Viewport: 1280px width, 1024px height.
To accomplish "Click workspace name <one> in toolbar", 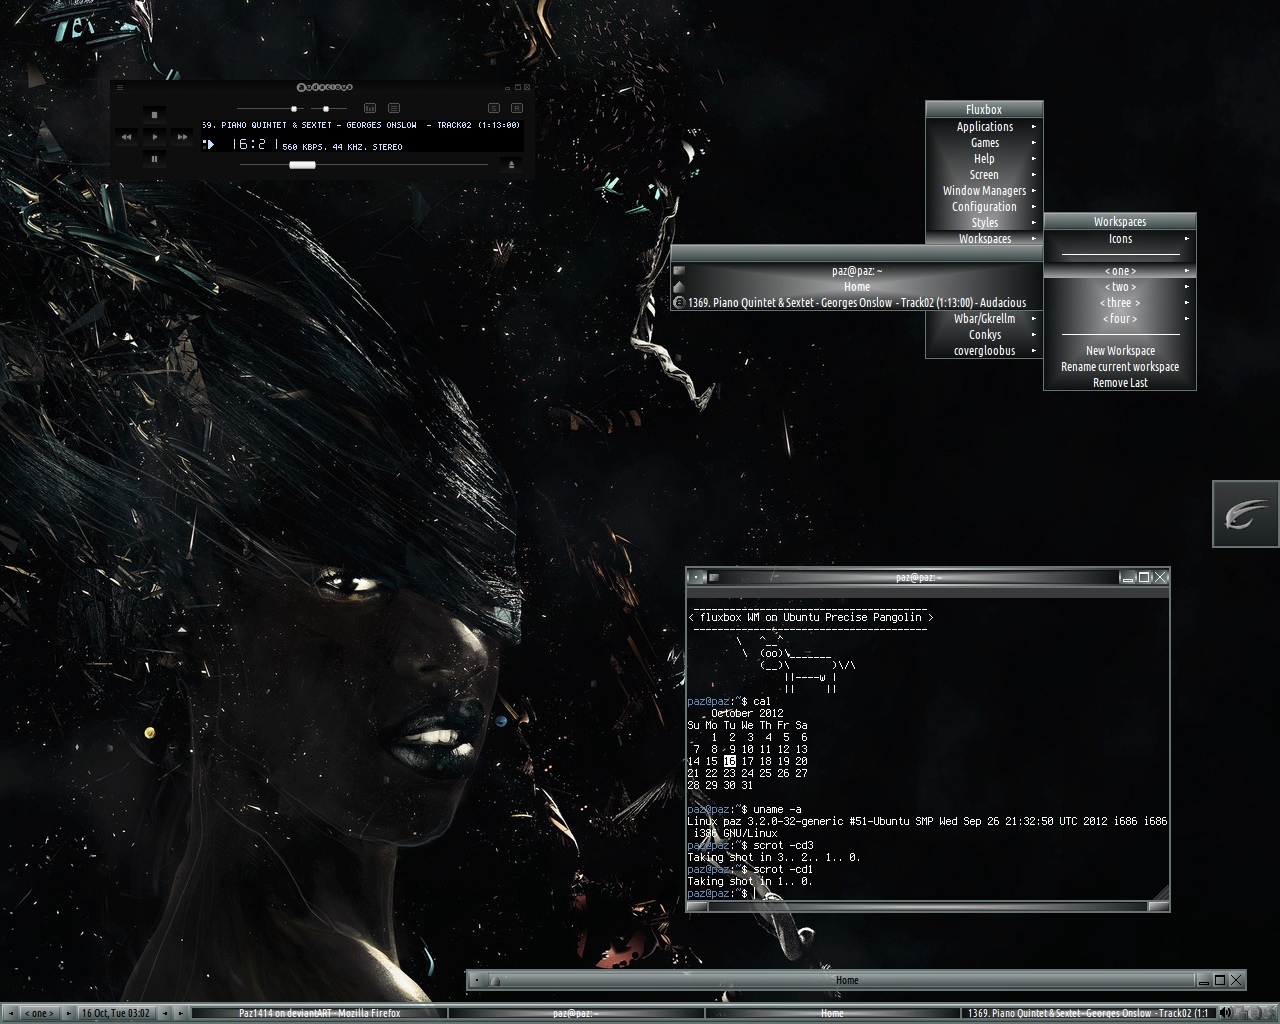I will coord(40,1013).
